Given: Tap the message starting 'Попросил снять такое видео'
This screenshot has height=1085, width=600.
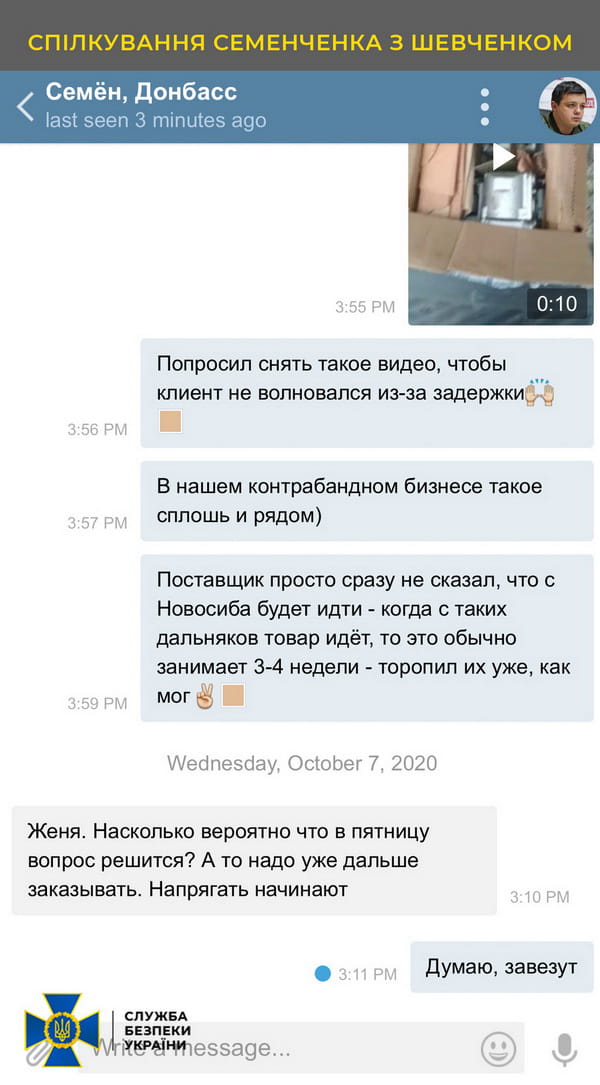Looking at the screenshot, I should pyautogui.click(x=367, y=393).
